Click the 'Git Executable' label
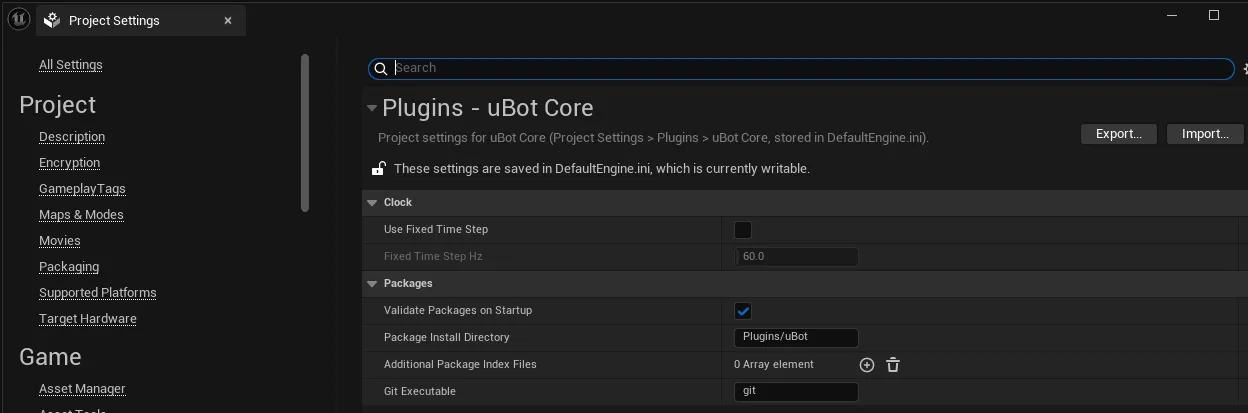The height and width of the screenshot is (413, 1248). pos(420,392)
